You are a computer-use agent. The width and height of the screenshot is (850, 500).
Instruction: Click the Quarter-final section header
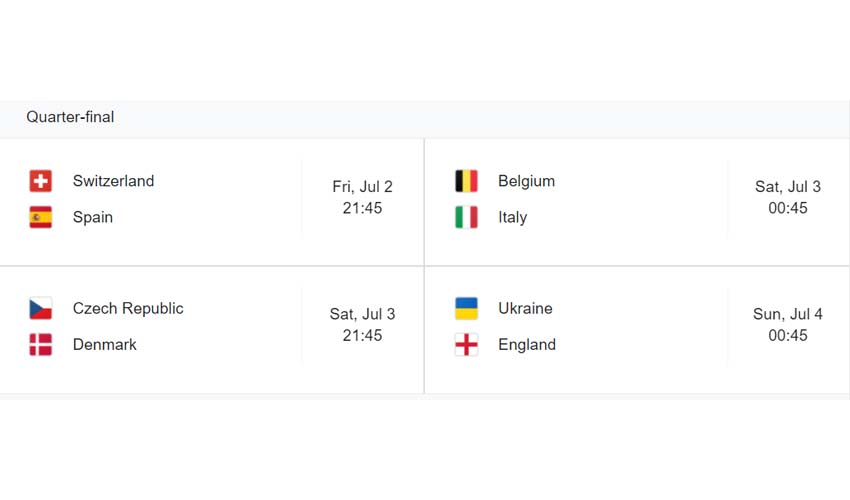click(70, 117)
